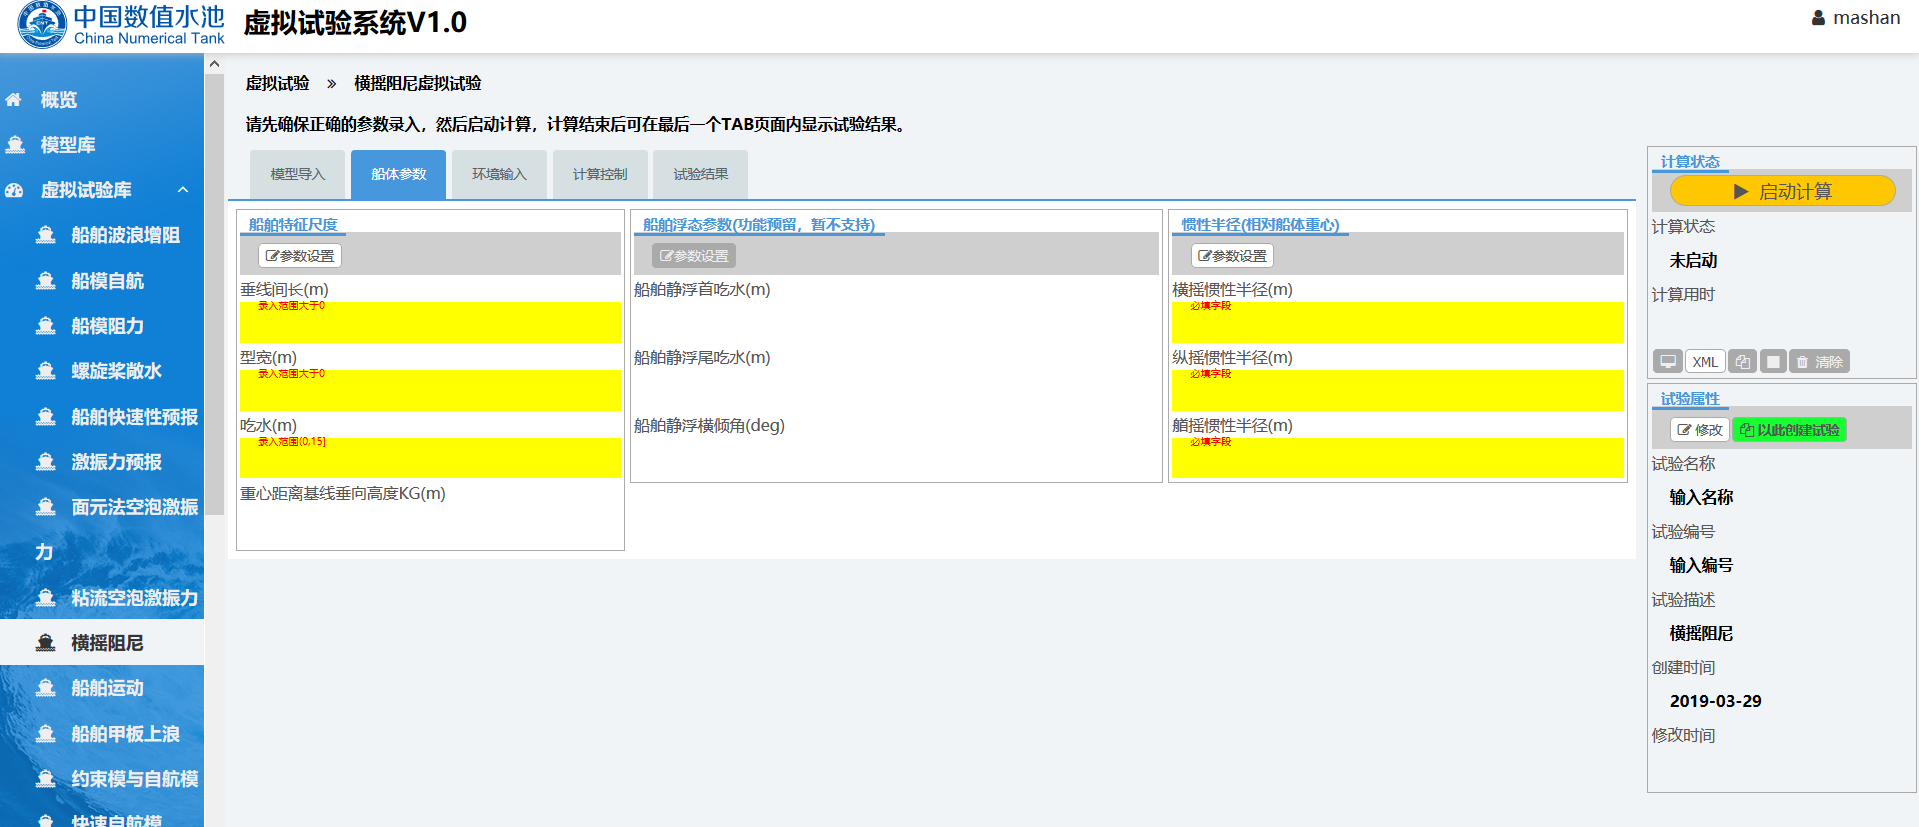The width and height of the screenshot is (1919, 827).
Task: Click the 垂线间长 yellow input field
Action: pos(430,323)
